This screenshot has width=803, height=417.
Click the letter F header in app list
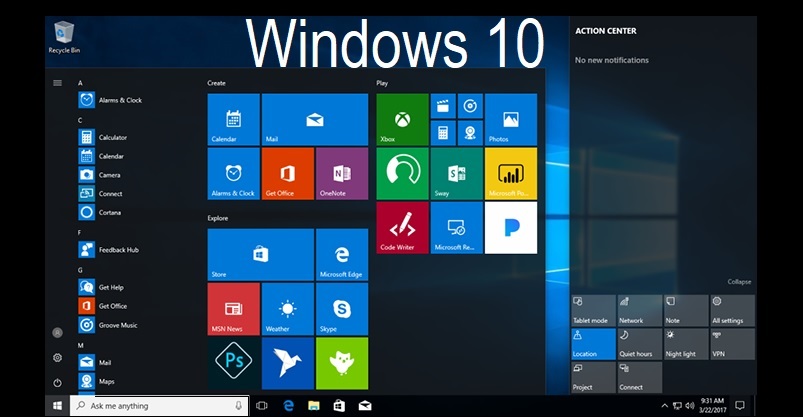tap(80, 233)
